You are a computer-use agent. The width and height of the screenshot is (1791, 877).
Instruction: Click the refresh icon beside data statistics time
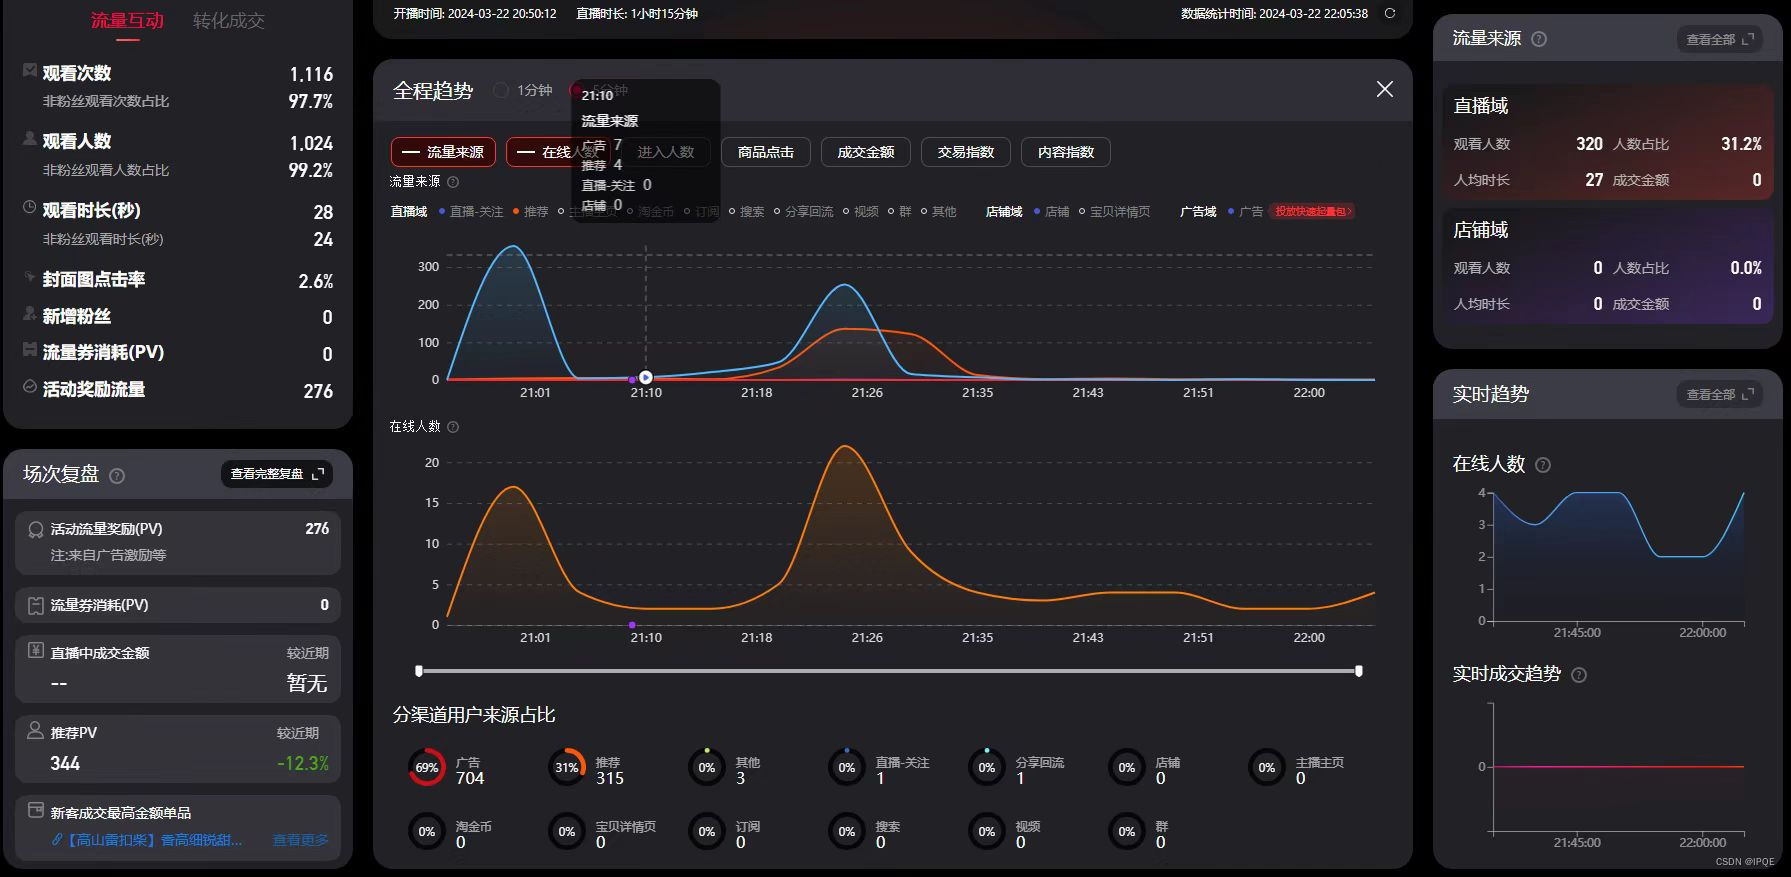(x=1389, y=13)
